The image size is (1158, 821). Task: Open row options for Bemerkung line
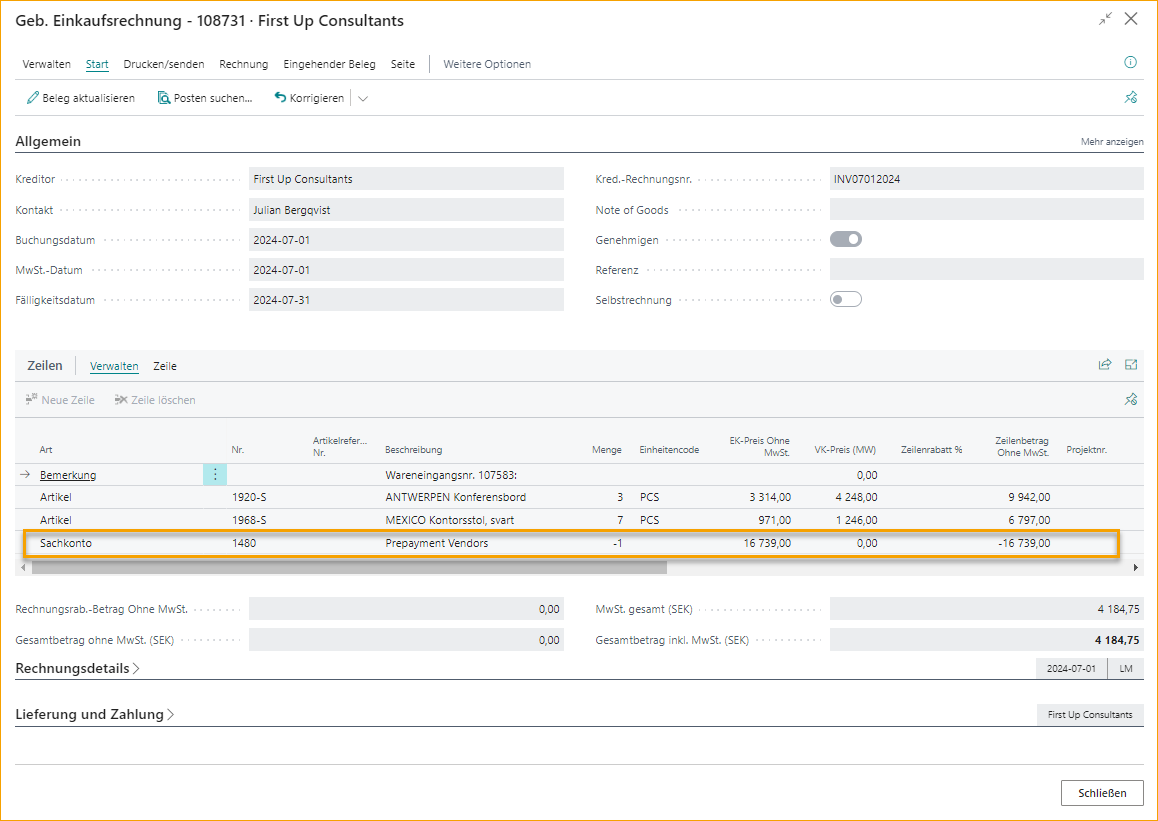(x=215, y=475)
